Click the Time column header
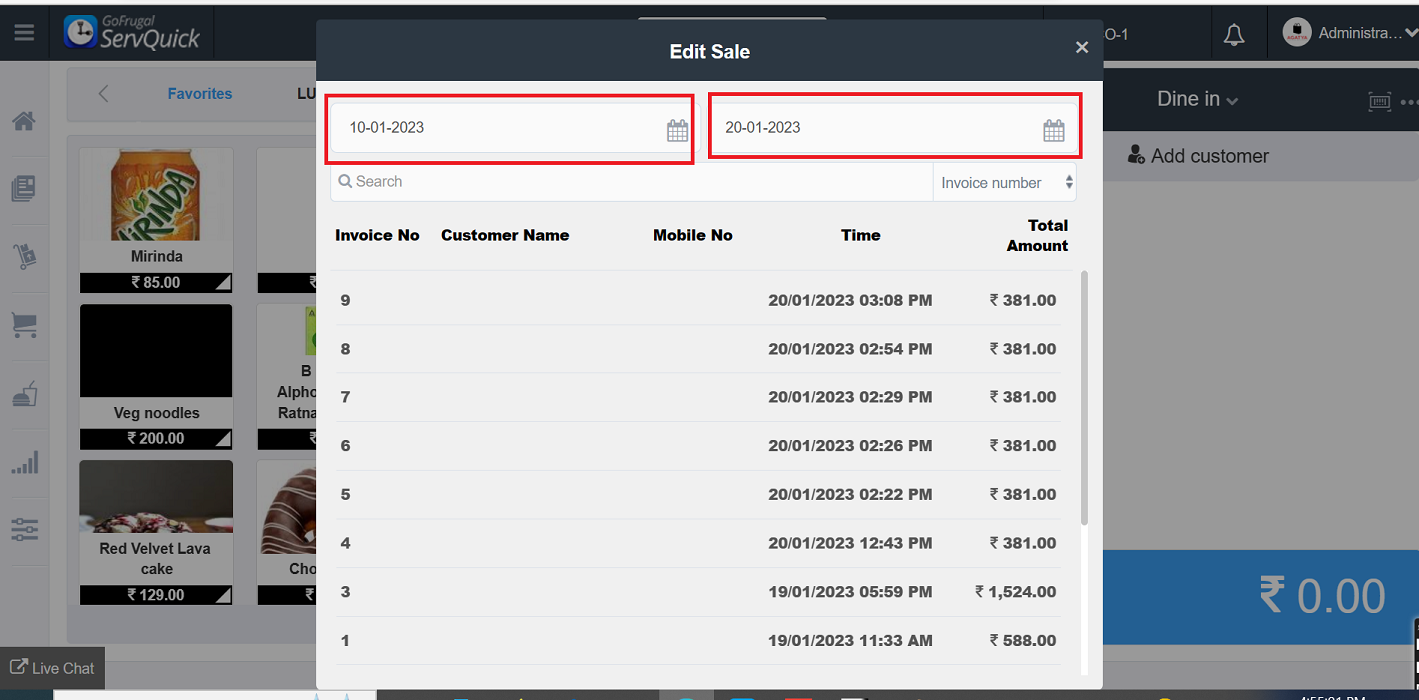This screenshot has width=1419, height=700. point(861,235)
